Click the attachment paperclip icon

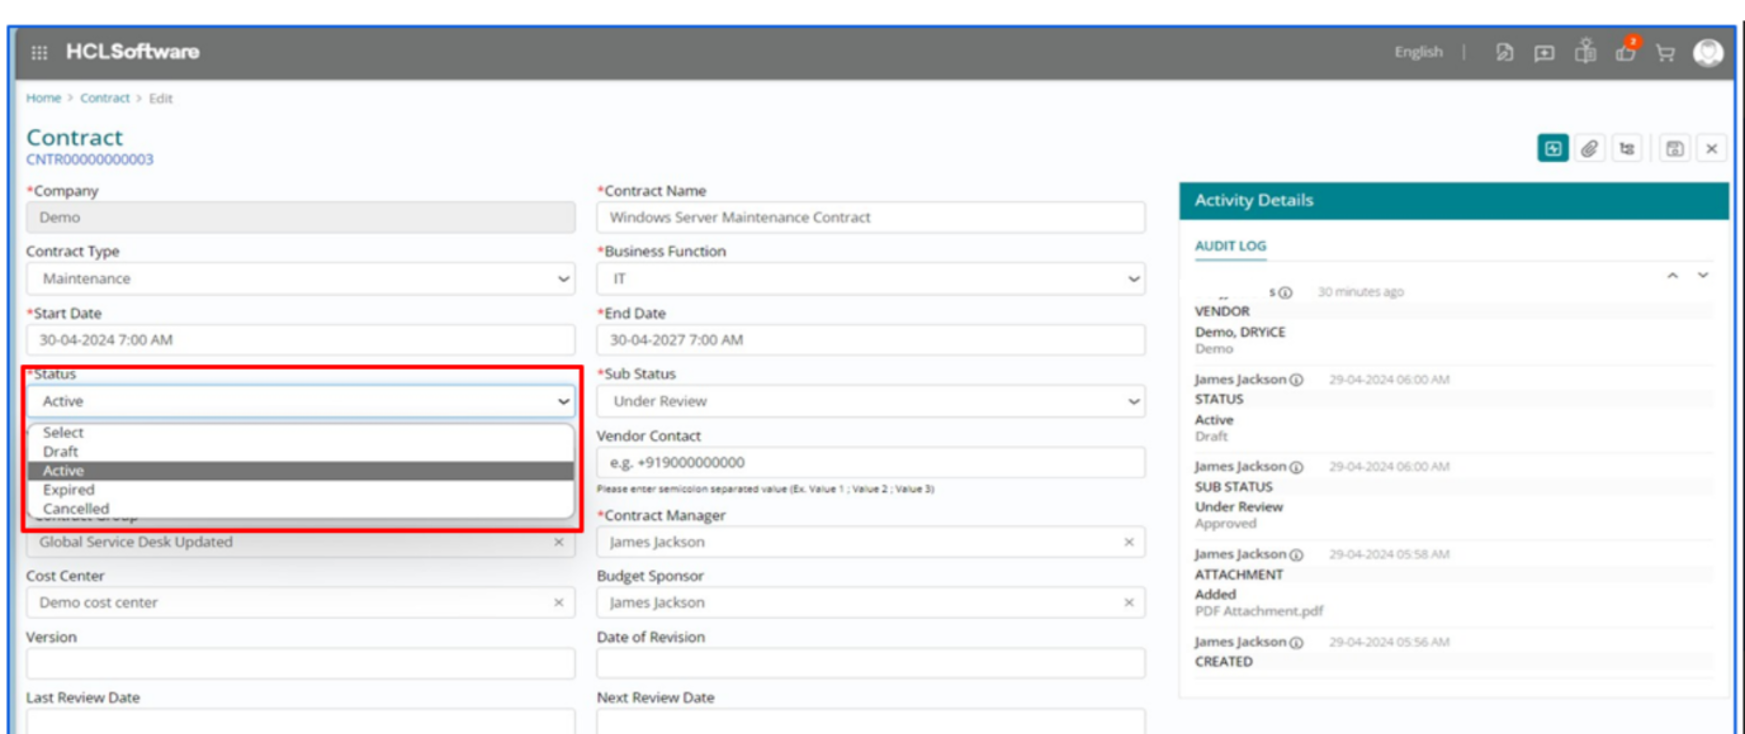click(1590, 149)
